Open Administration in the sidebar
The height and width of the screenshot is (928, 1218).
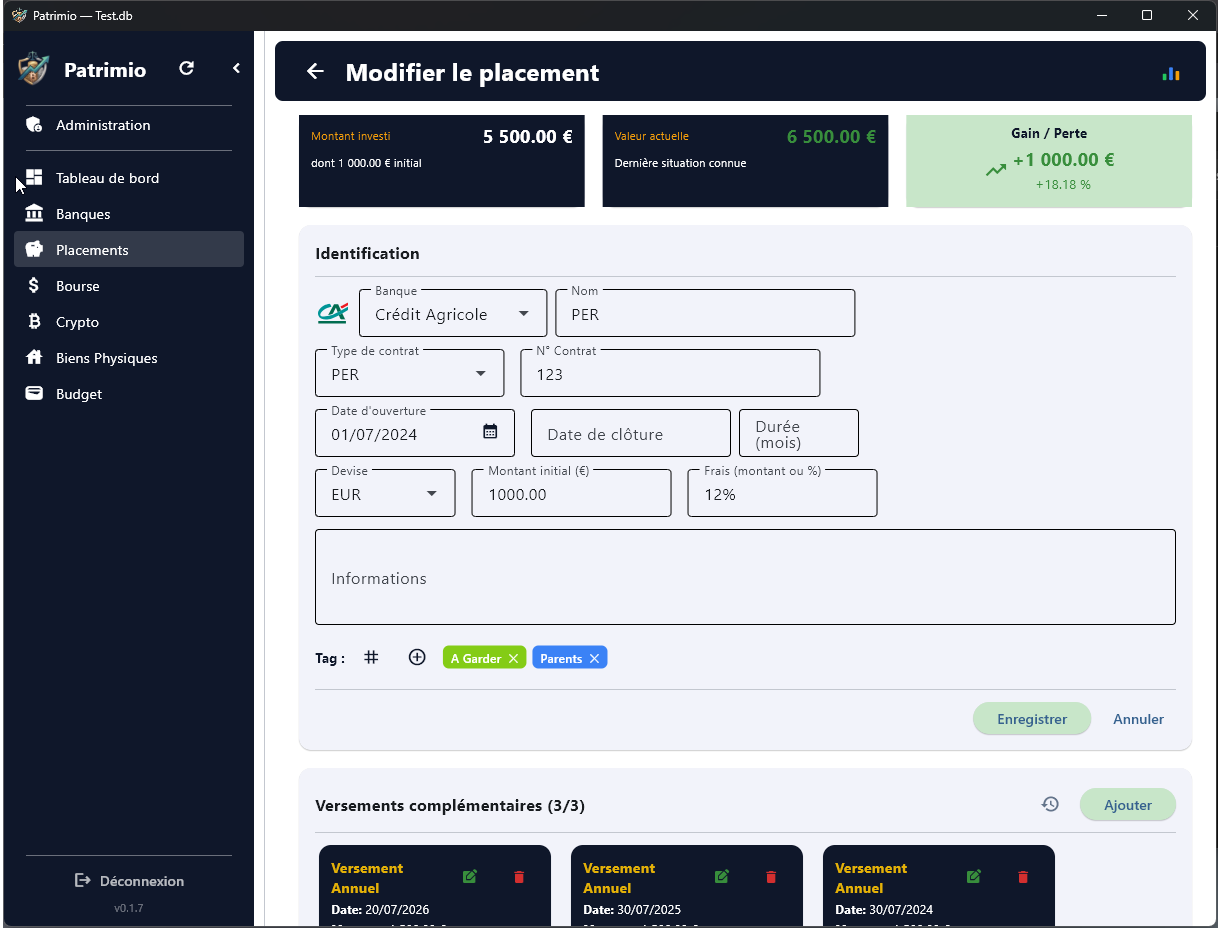(x=129, y=125)
